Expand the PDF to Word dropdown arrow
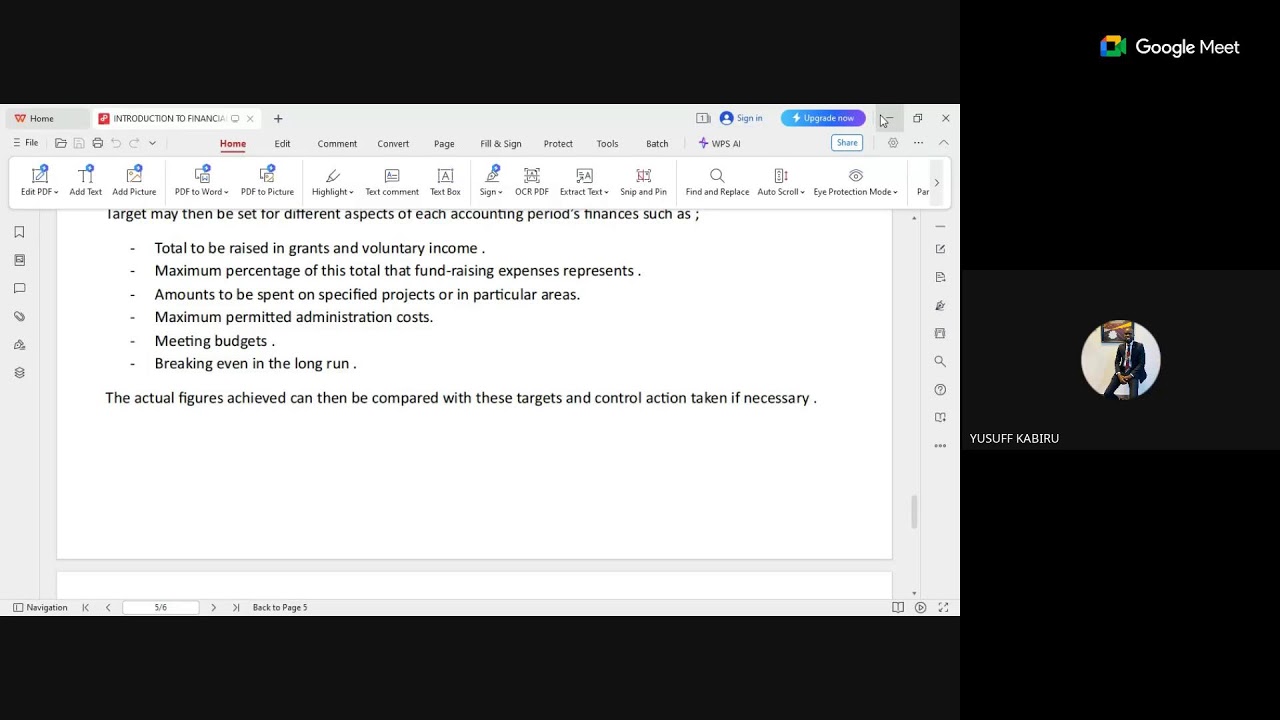 click(226, 192)
